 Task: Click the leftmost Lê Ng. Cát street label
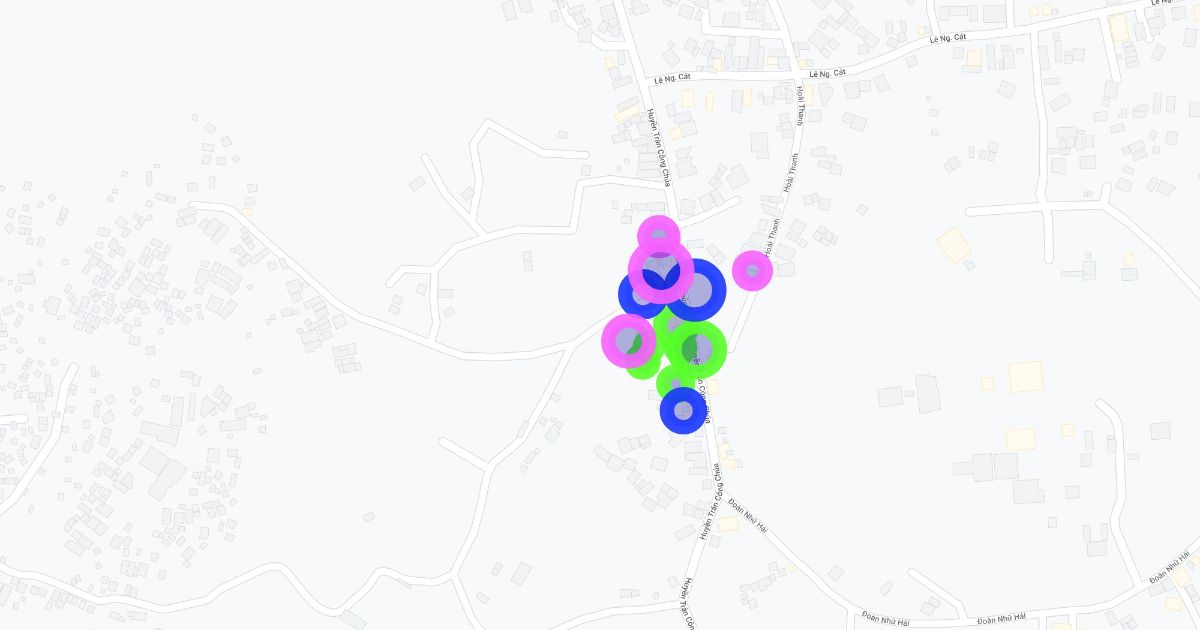coord(672,78)
